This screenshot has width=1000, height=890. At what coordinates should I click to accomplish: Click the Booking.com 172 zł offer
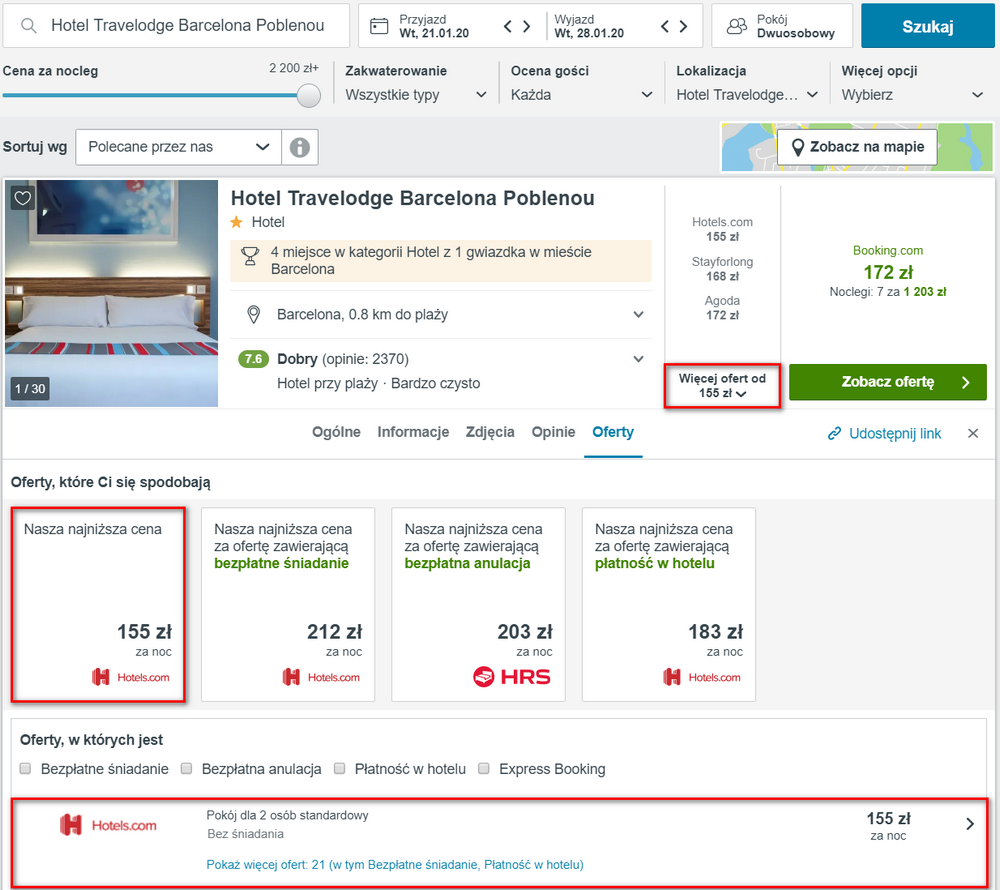pos(888,271)
